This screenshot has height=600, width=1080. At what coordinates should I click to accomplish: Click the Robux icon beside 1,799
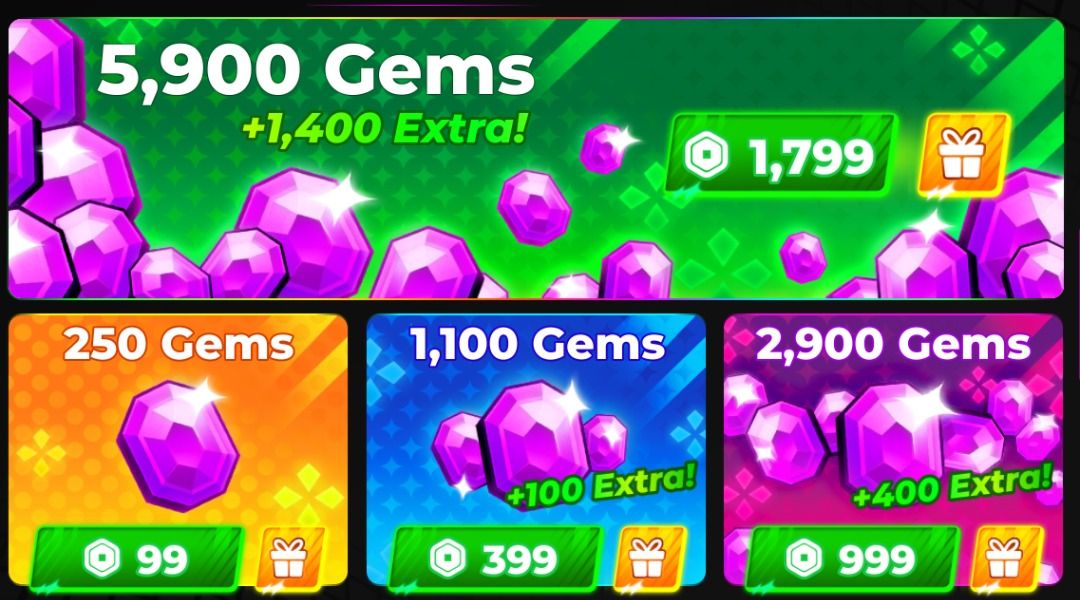tap(706, 155)
